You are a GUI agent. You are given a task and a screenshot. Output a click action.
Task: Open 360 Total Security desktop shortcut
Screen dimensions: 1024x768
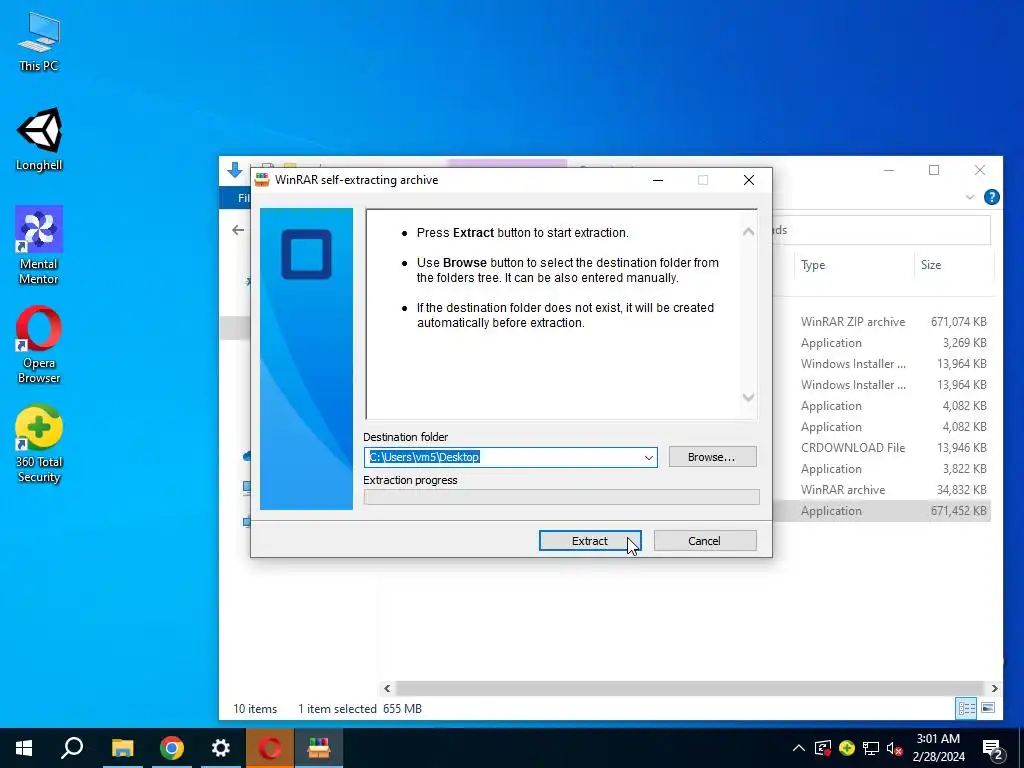coord(39,444)
